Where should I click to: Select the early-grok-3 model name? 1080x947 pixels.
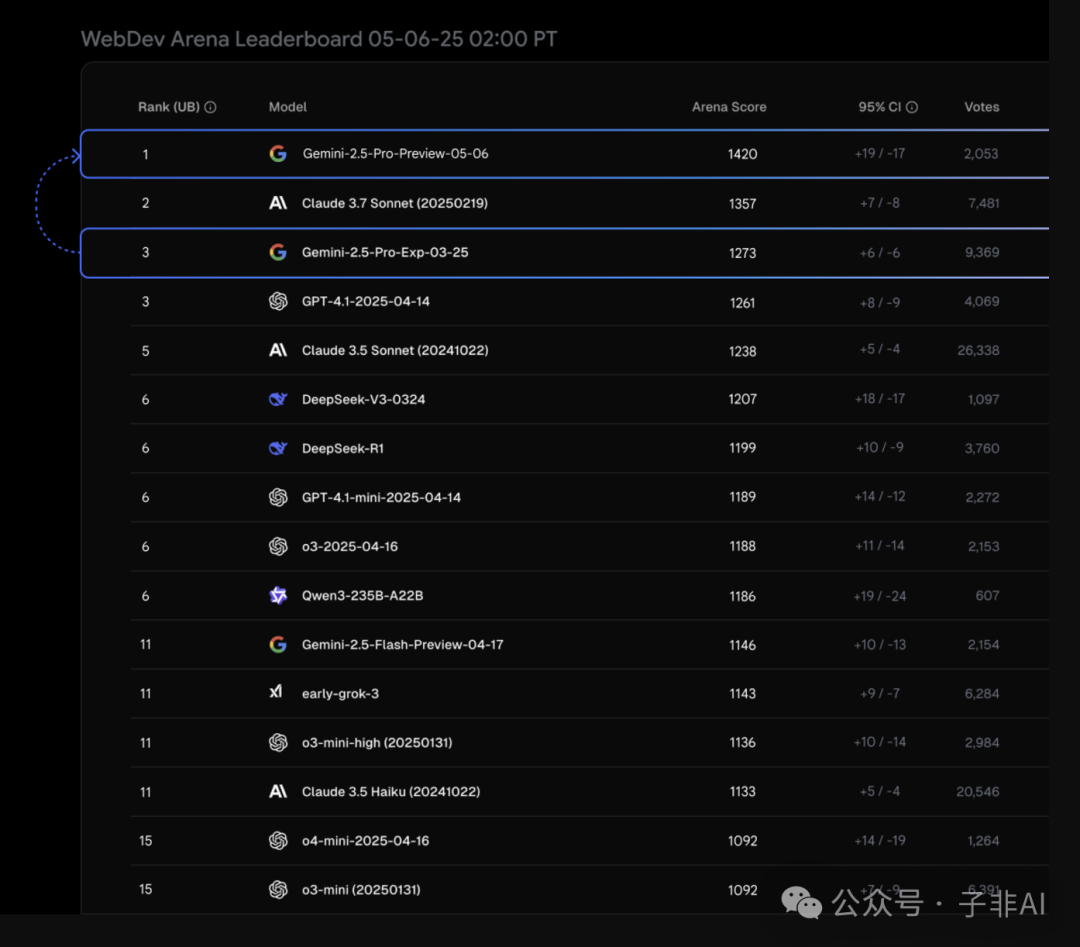point(340,694)
